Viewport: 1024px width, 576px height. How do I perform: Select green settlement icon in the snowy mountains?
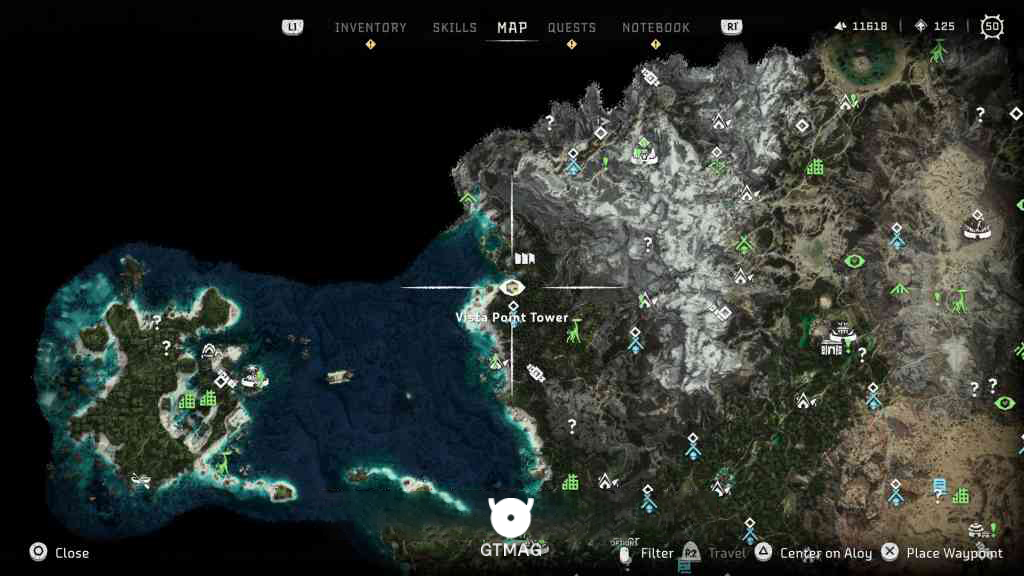click(x=644, y=152)
